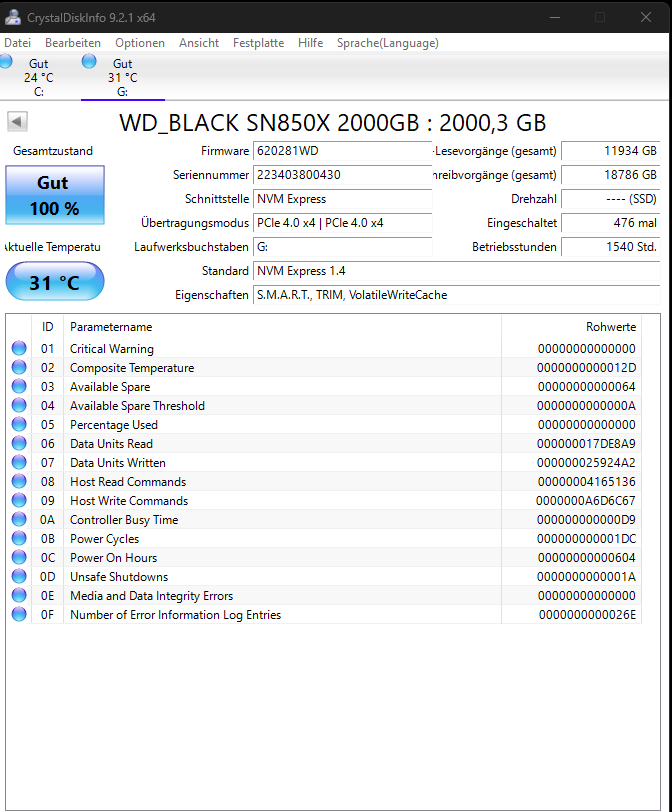Click status orb for Critical Warning row
672x812 pixels.
pyautogui.click(x=19, y=348)
